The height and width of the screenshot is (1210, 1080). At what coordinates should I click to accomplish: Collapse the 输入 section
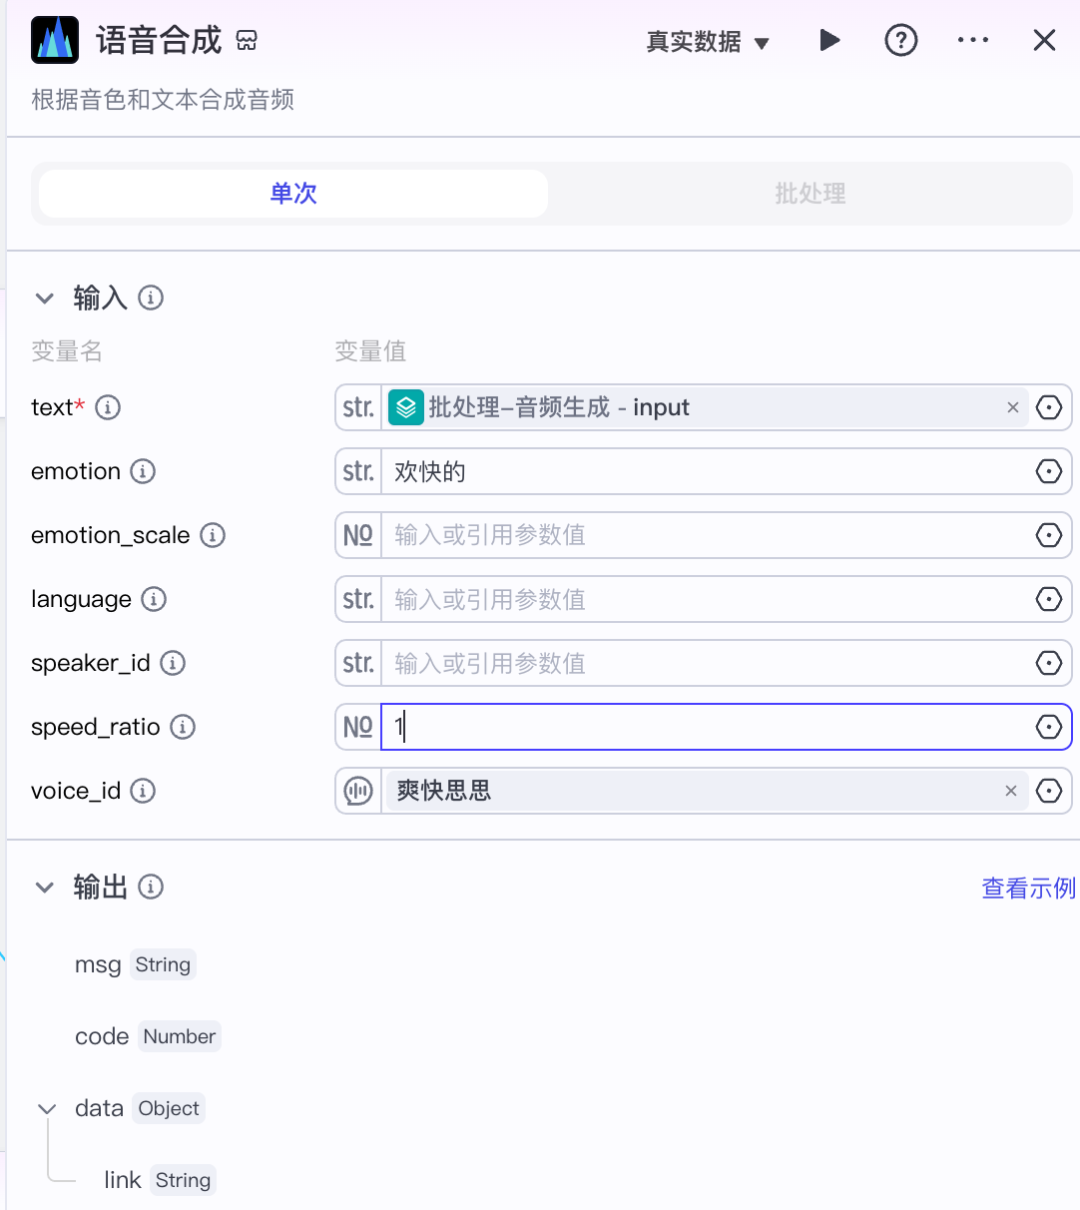click(44, 298)
